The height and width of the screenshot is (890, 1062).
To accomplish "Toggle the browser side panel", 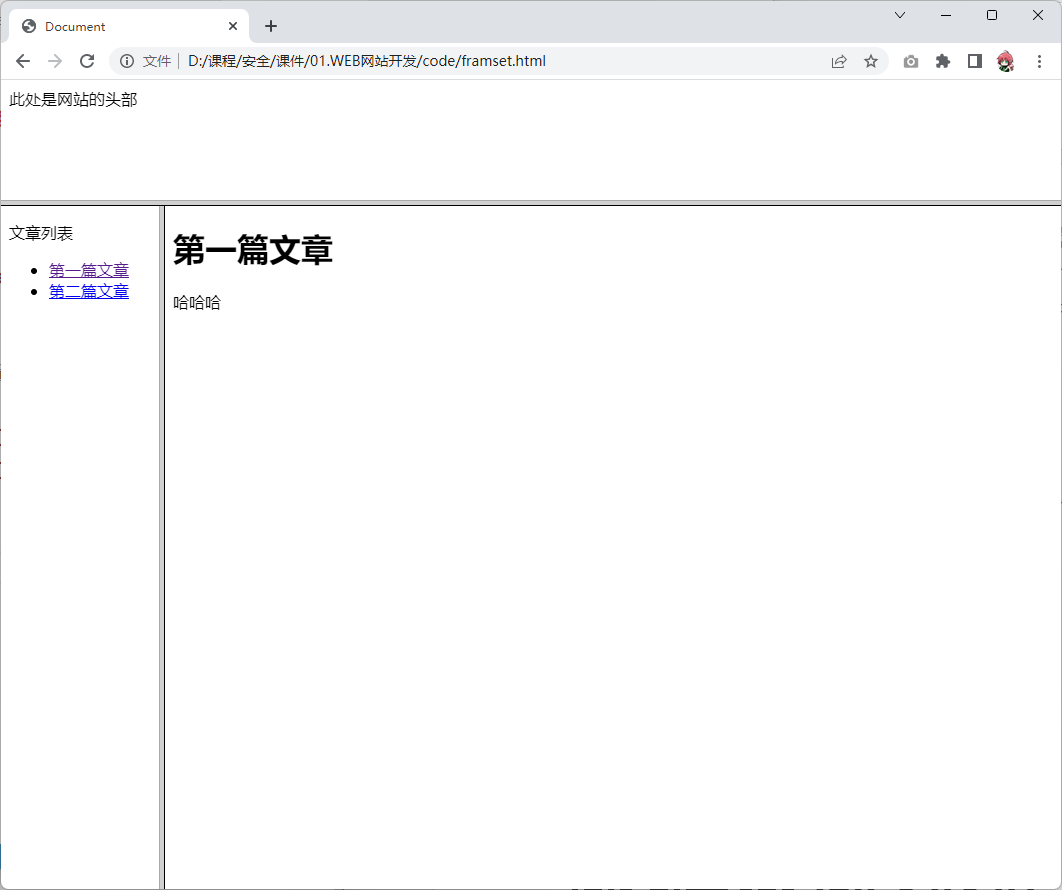I will [x=974, y=61].
